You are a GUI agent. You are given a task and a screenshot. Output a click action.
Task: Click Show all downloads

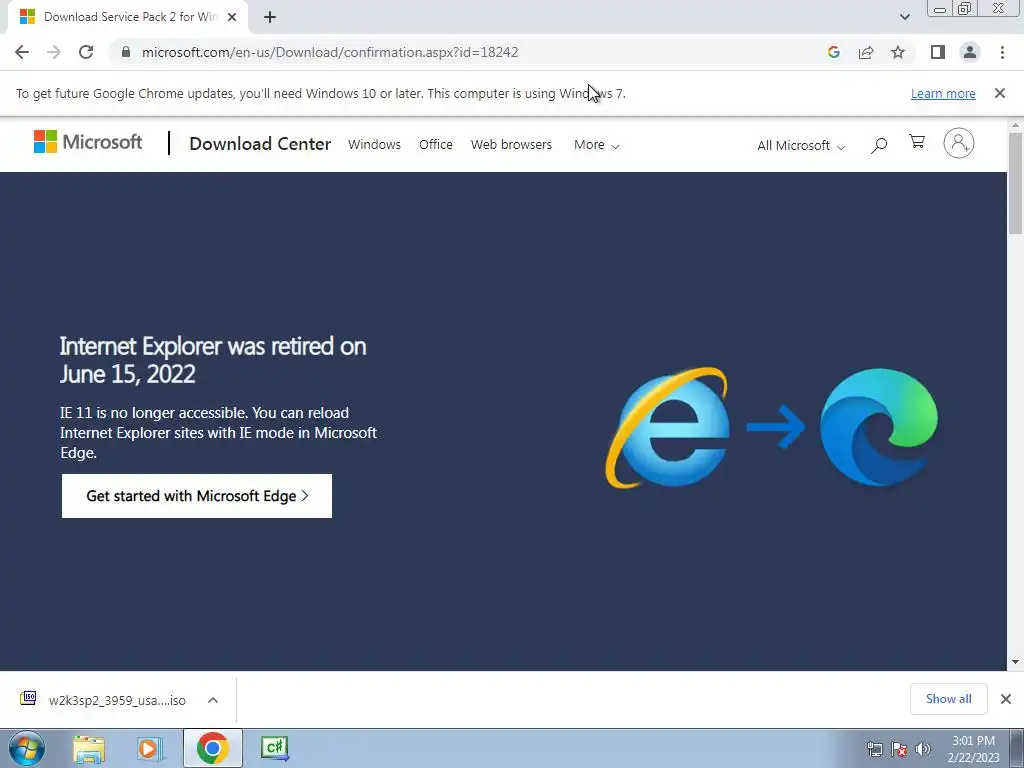coord(948,699)
